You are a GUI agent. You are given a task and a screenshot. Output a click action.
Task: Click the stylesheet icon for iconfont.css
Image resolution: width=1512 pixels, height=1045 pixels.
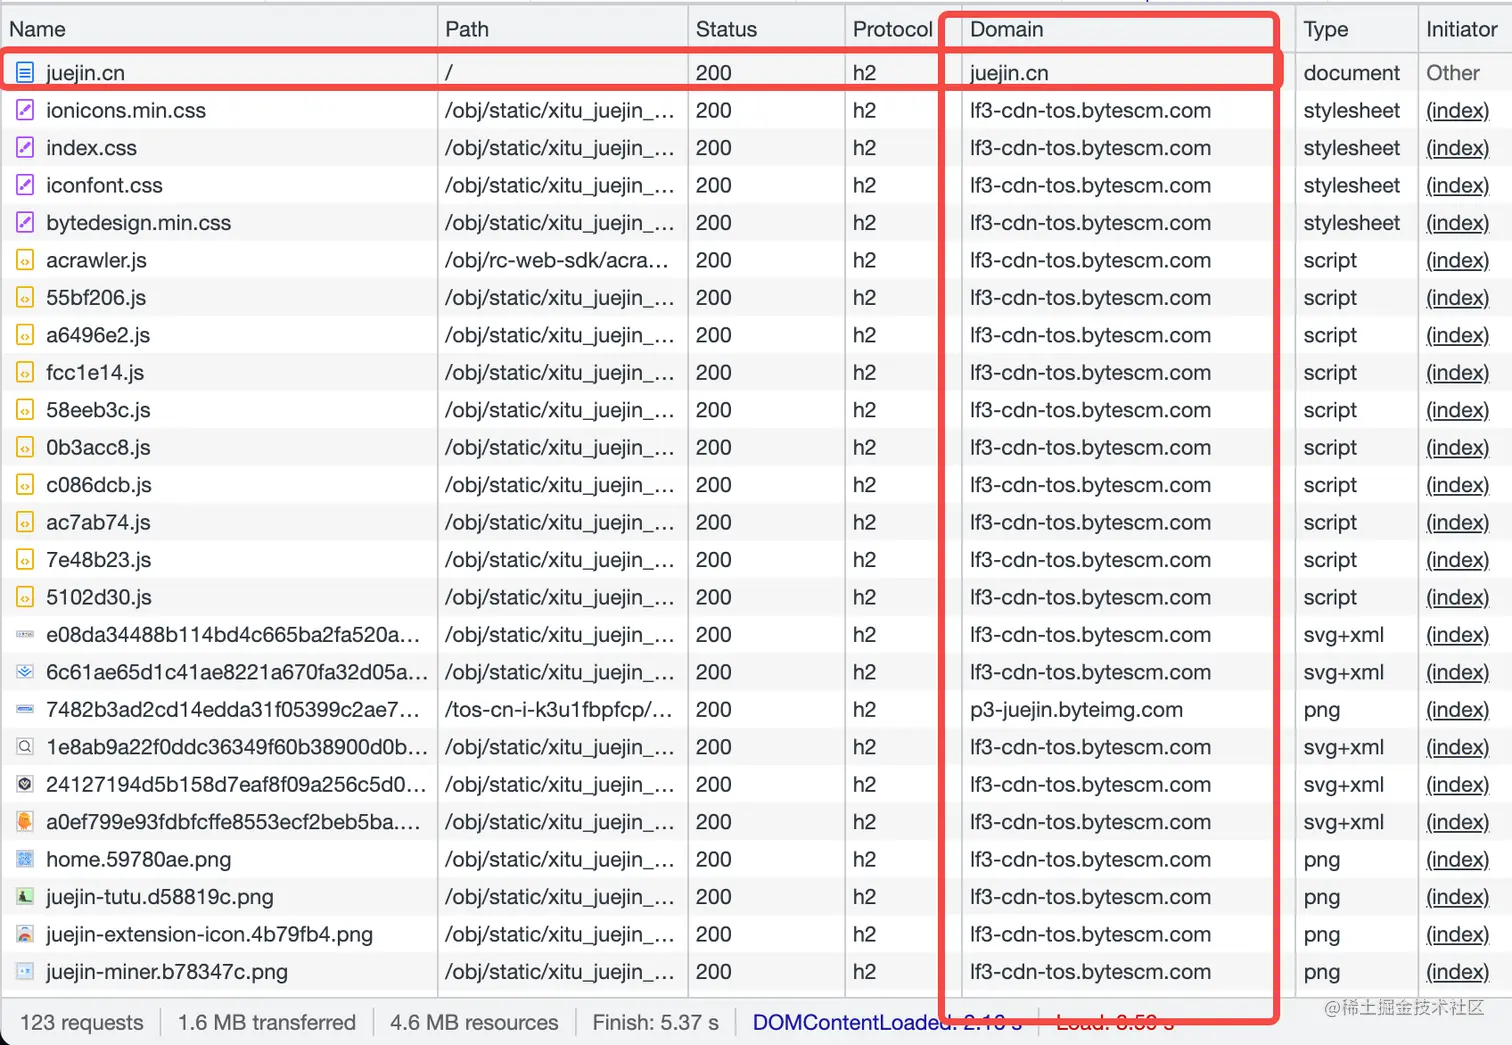[x=25, y=185]
